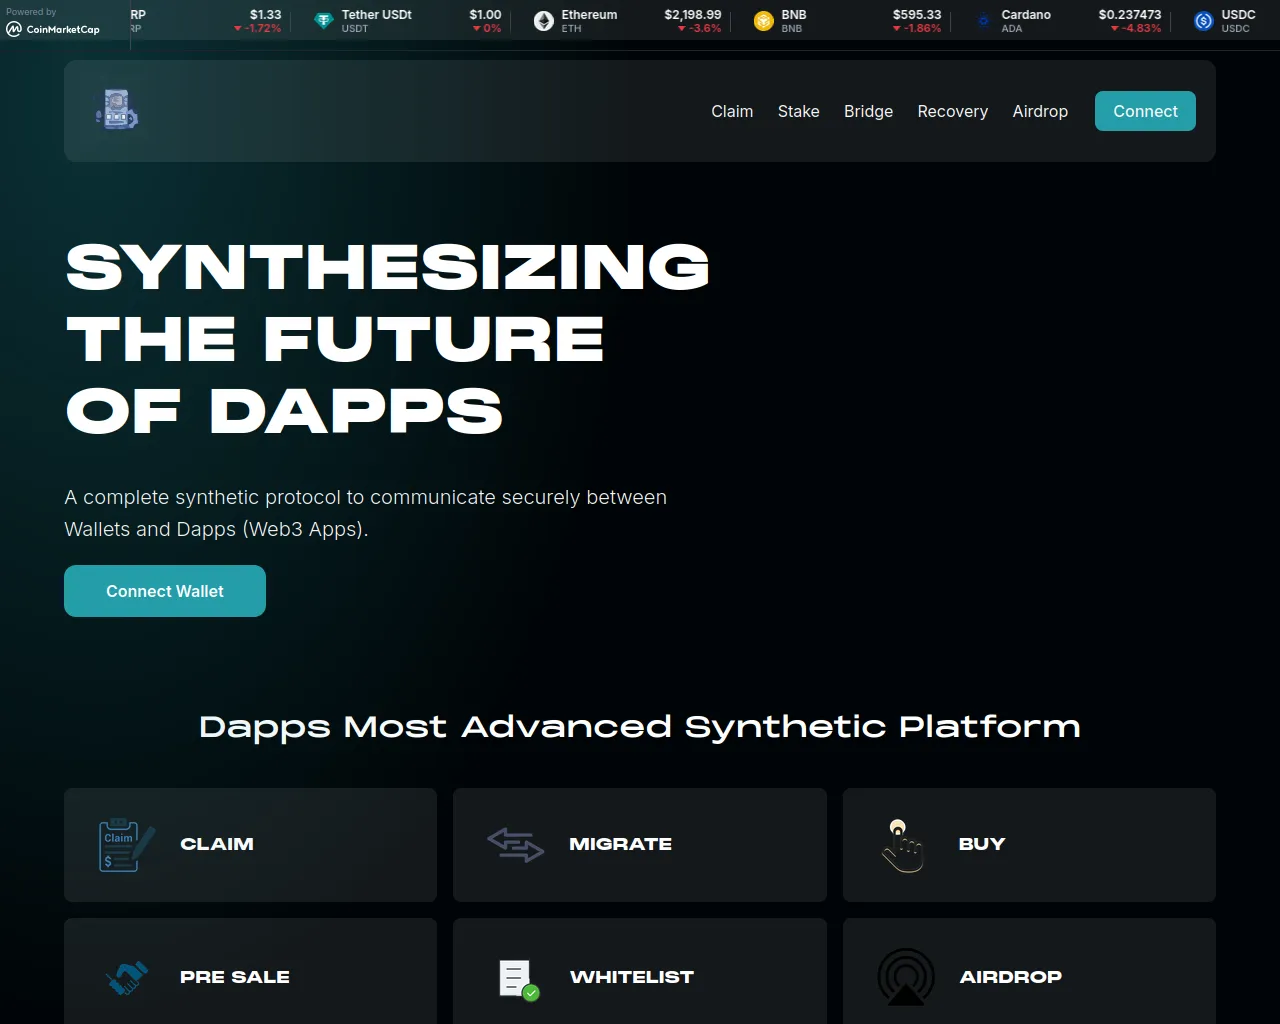The height and width of the screenshot is (1024, 1280).
Task: Click the Ethereum coin icon
Action: tap(544, 21)
